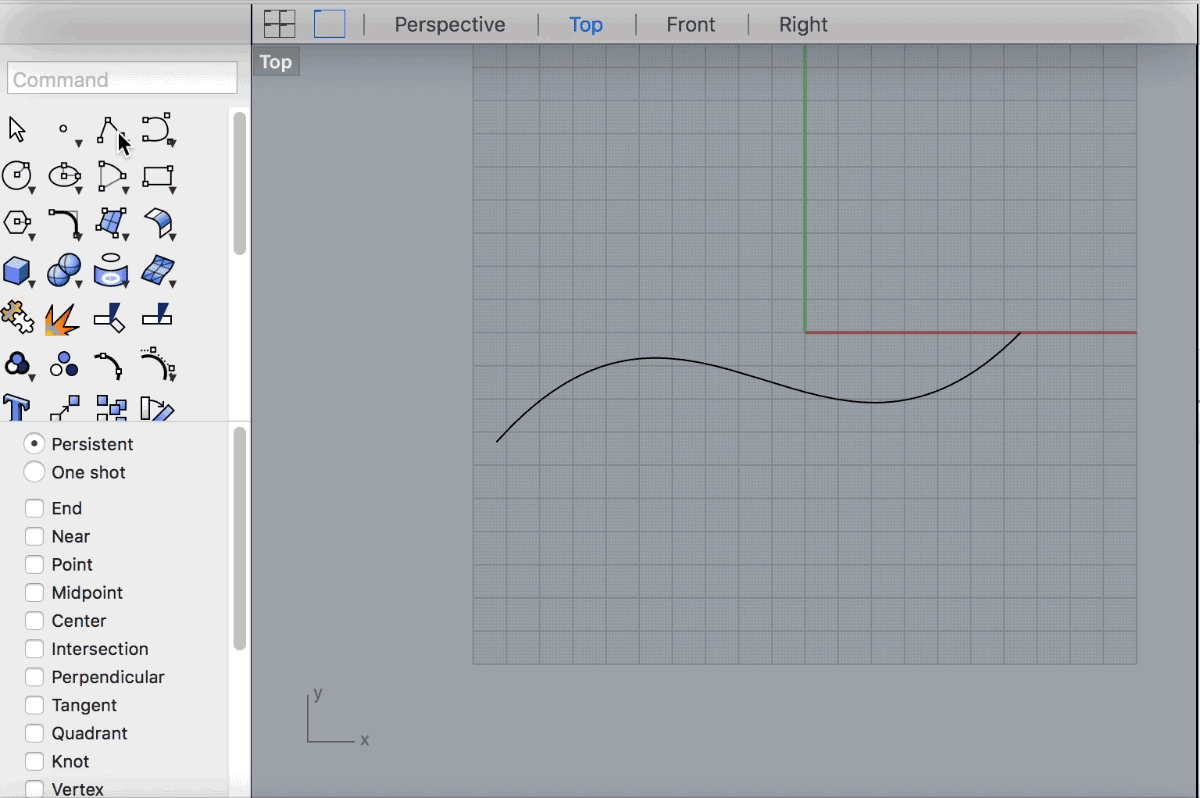This screenshot has width=1200, height=798.
Task: Select the Polyline tool
Action: [109, 129]
